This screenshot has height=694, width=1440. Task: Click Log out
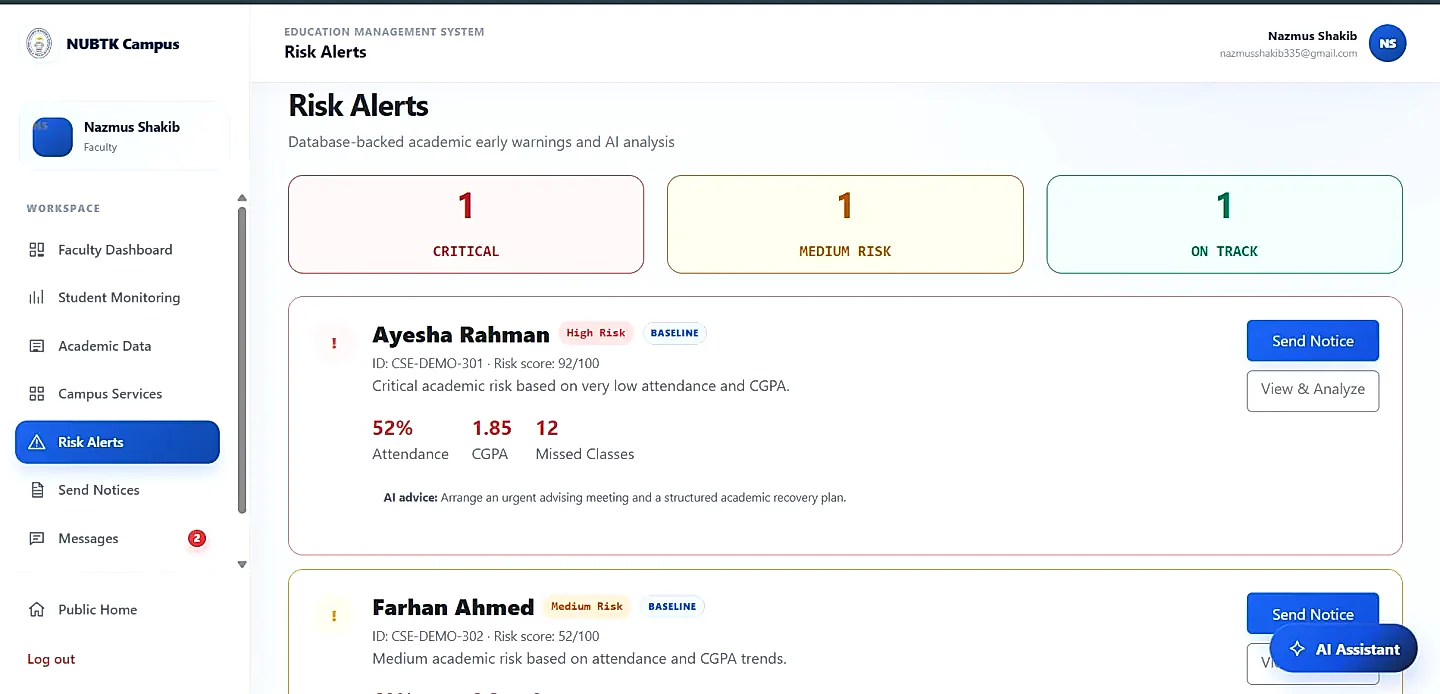click(51, 659)
